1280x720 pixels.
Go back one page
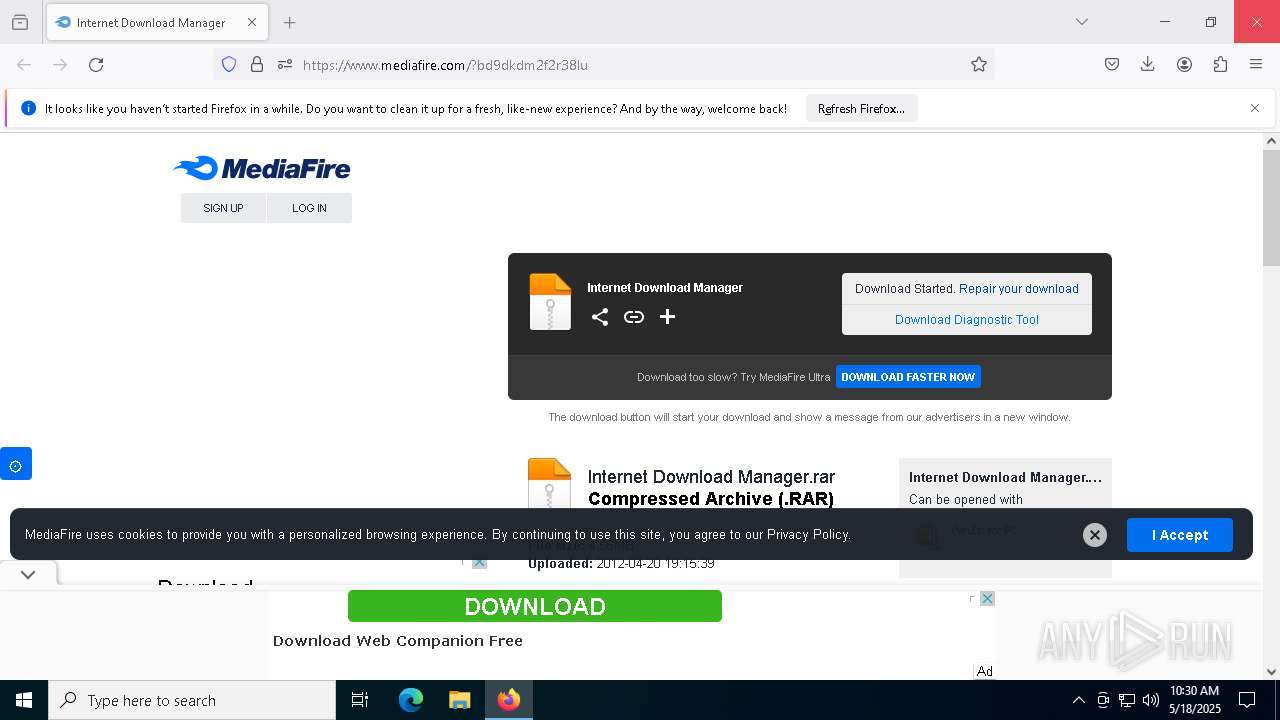tap(24, 64)
